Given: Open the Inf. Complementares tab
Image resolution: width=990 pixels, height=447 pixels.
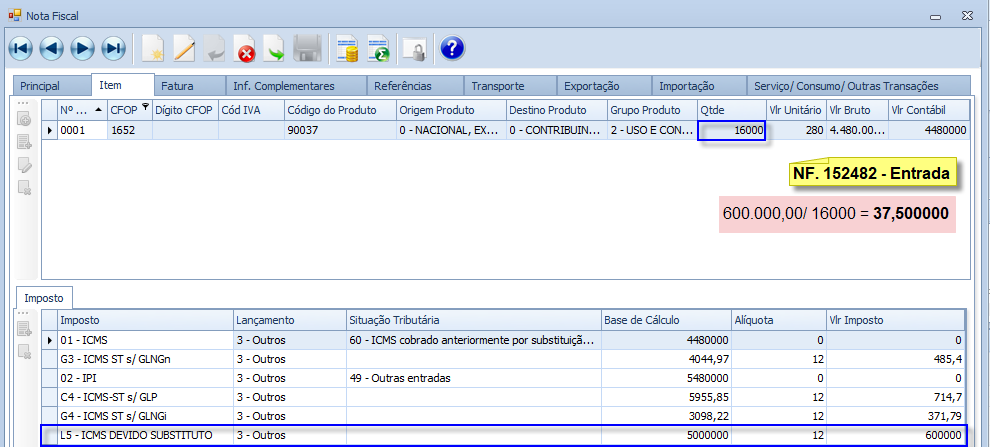Looking at the screenshot, I should (297, 86).
